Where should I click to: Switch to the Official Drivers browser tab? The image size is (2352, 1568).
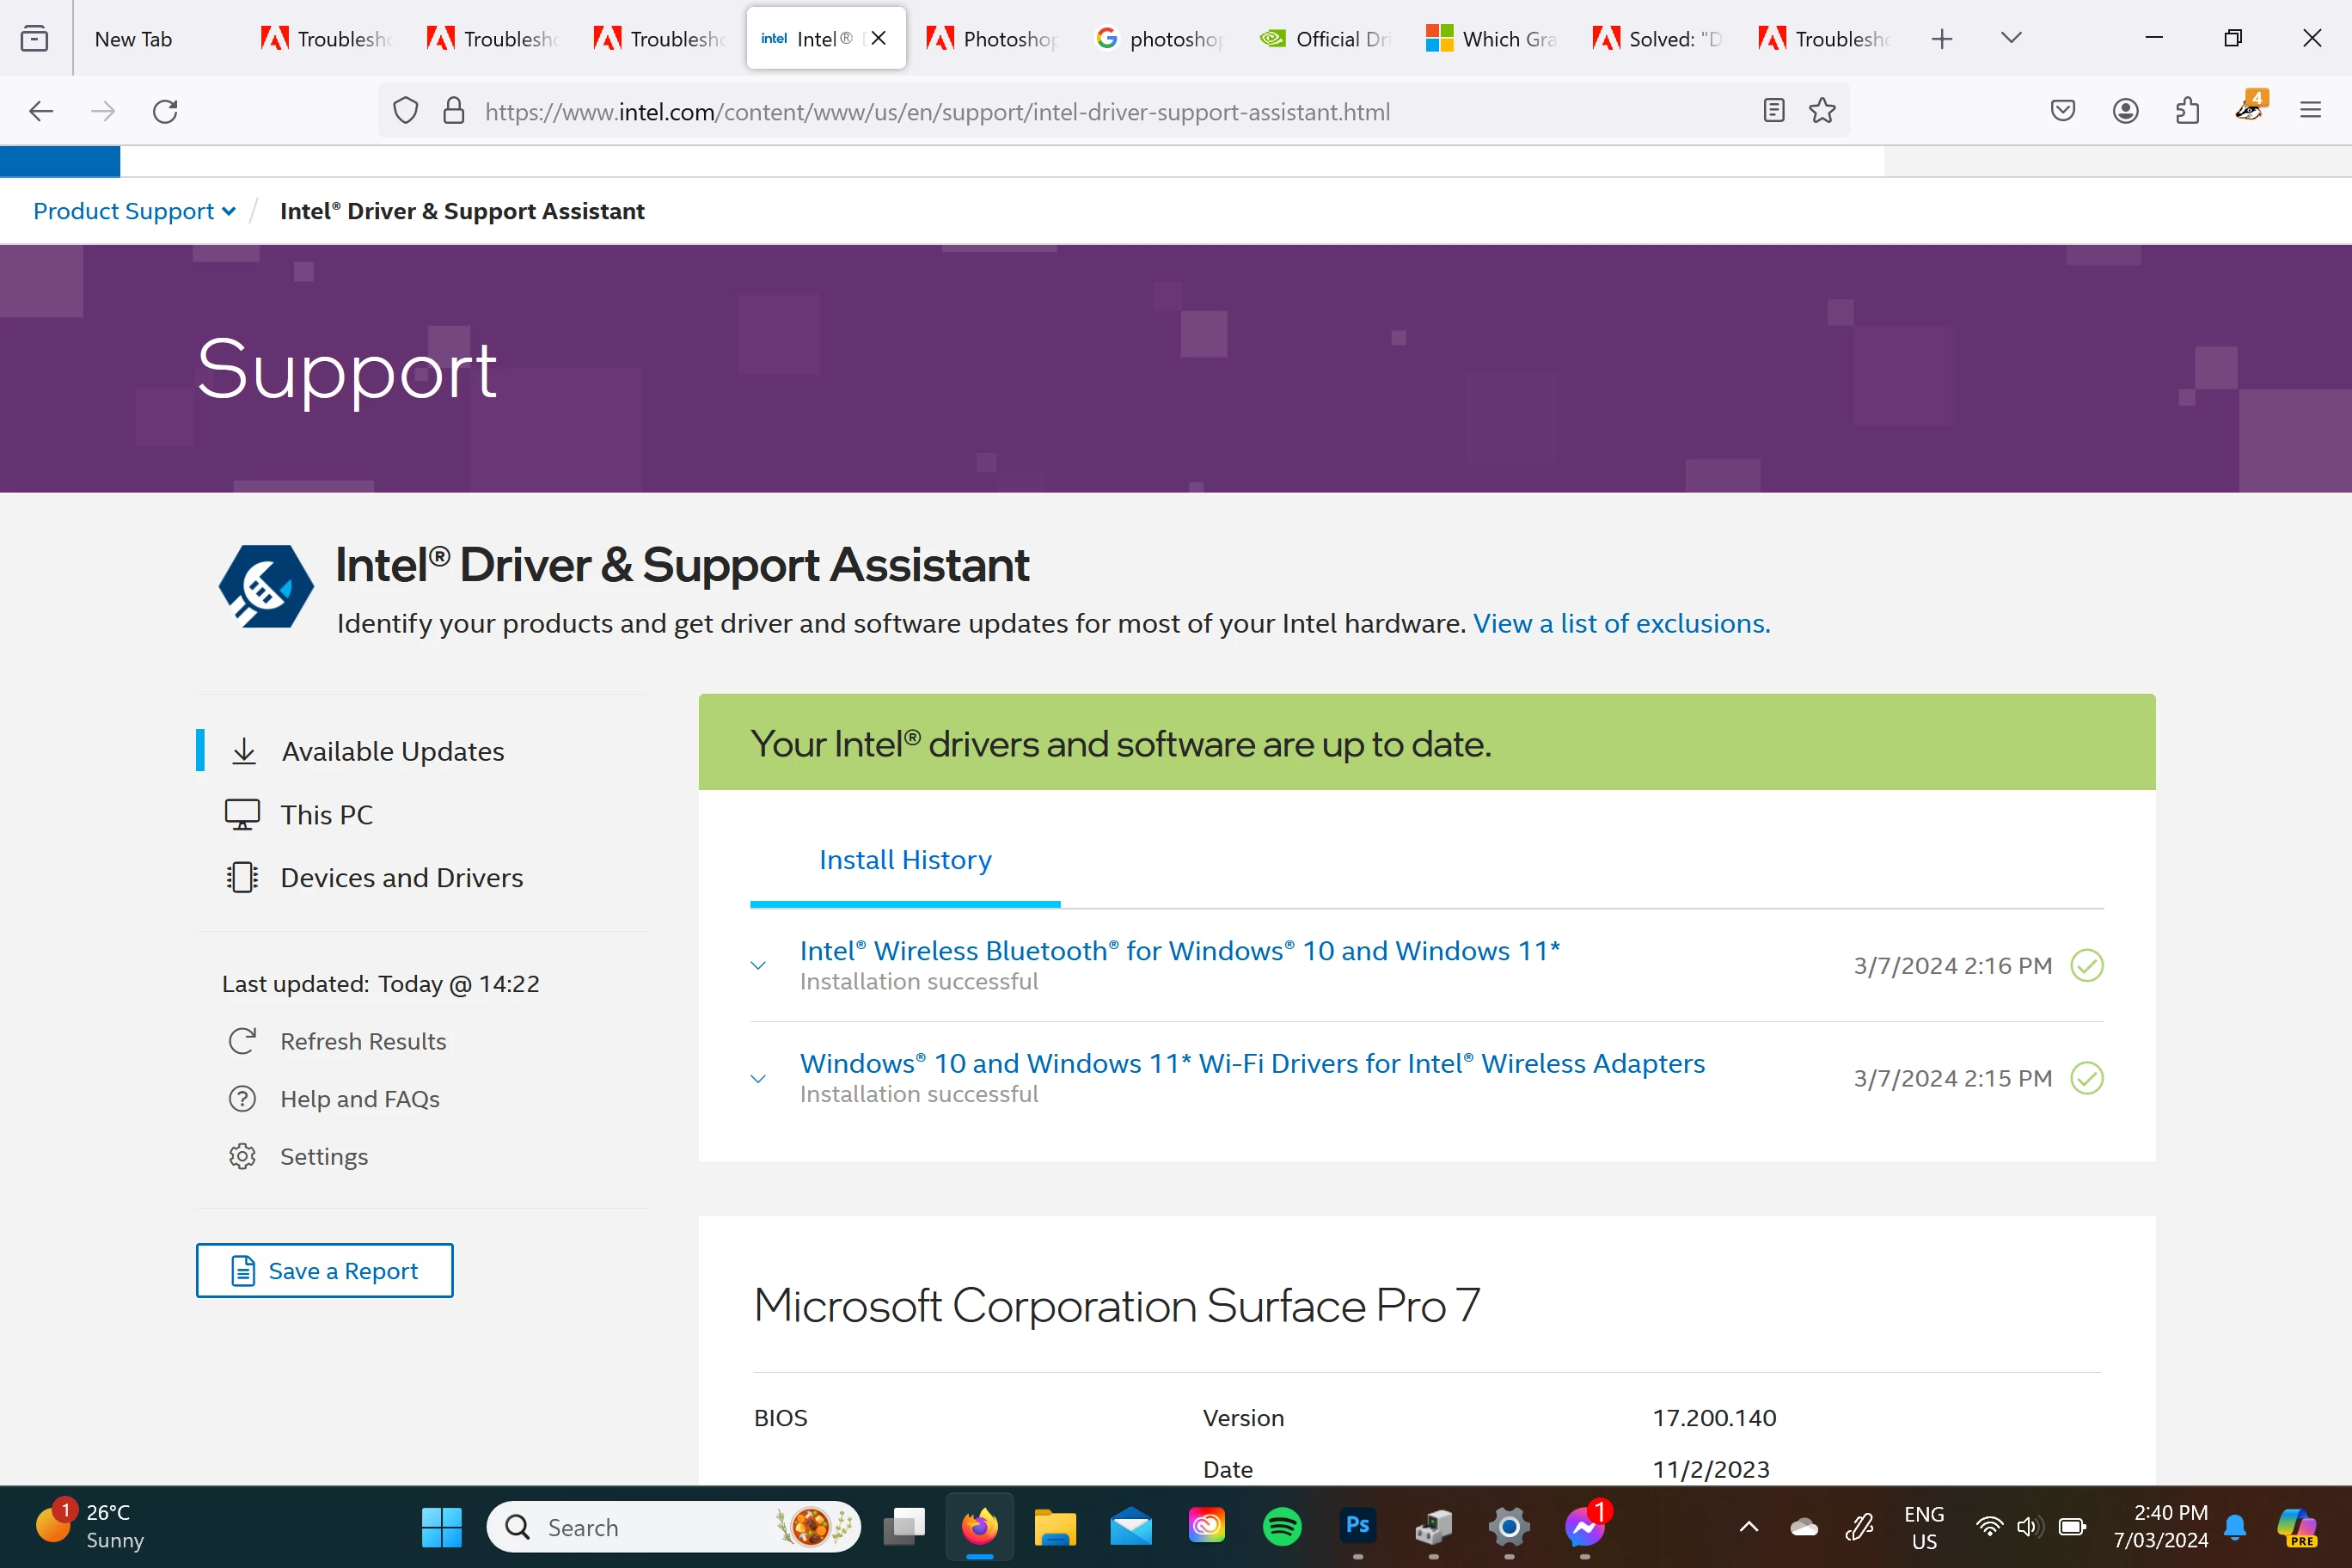[1324, 39]
